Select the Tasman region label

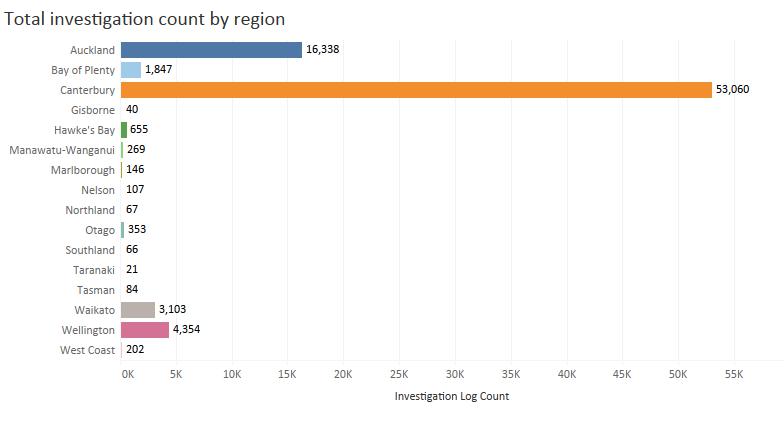[95, 290]
